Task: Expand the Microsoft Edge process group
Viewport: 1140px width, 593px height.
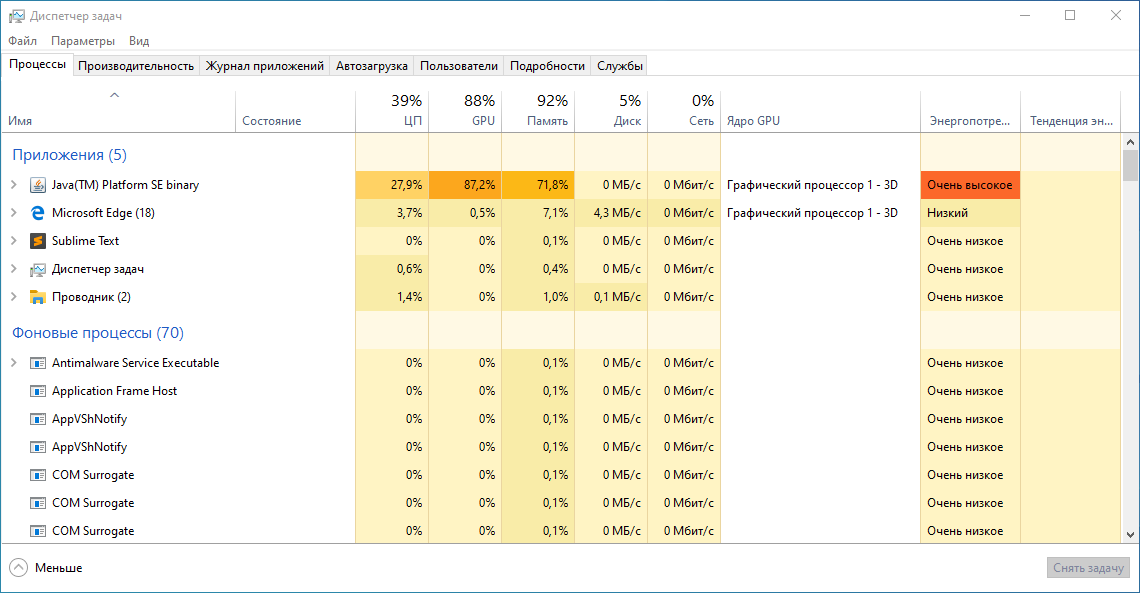Action: tap(14, 213)
